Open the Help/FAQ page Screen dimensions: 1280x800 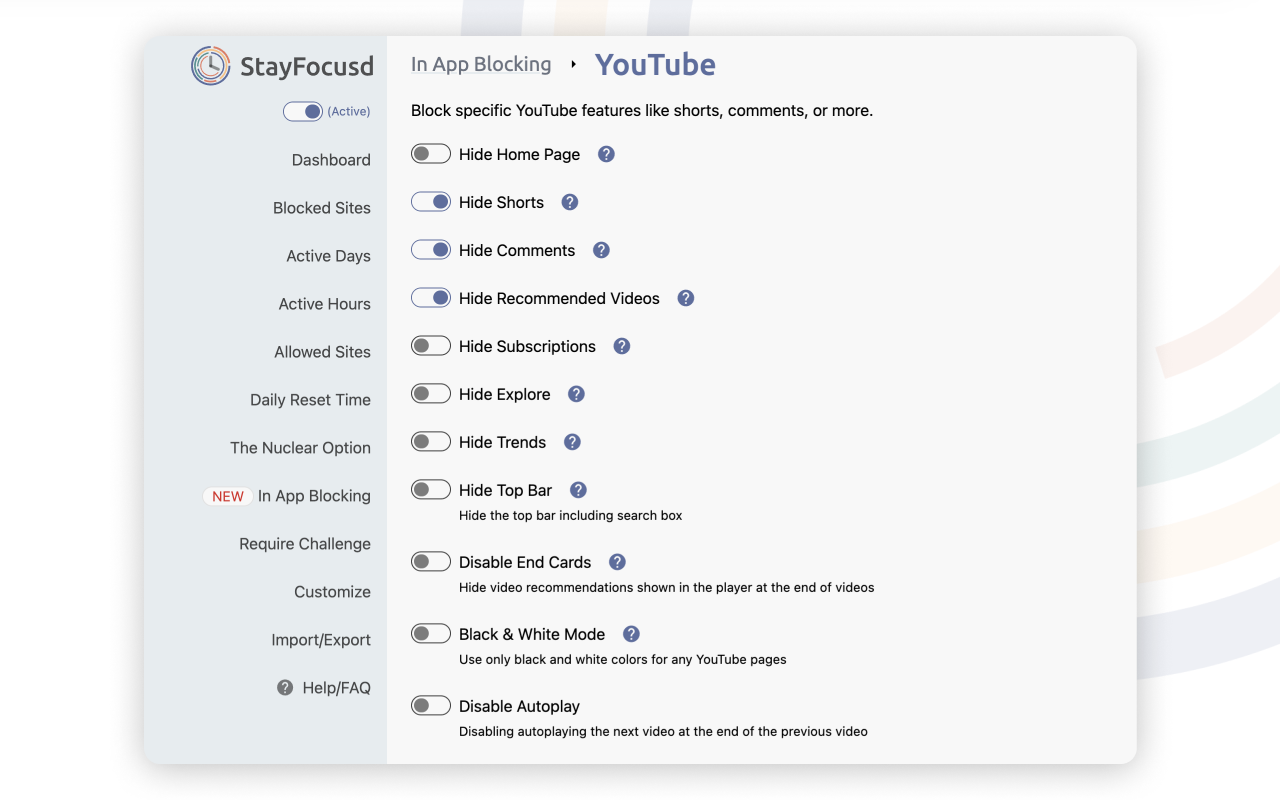click(x=336, y=688)
